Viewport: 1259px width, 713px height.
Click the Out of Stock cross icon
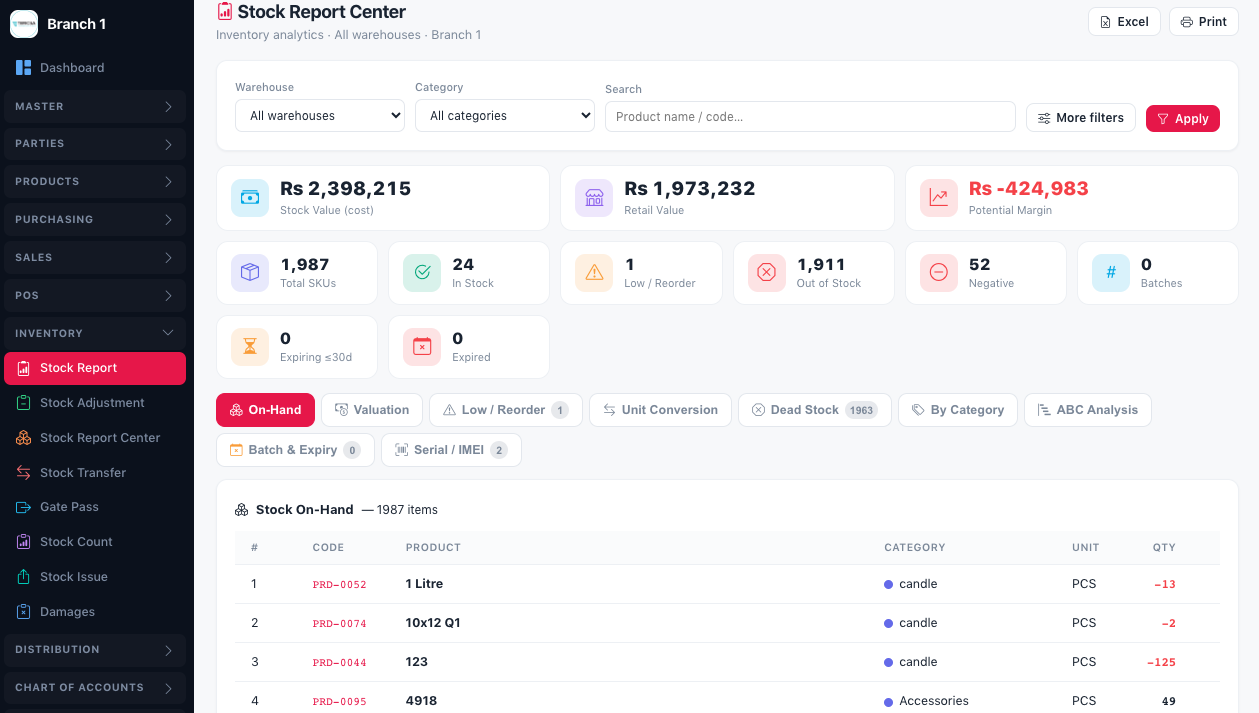pos(767,273)
